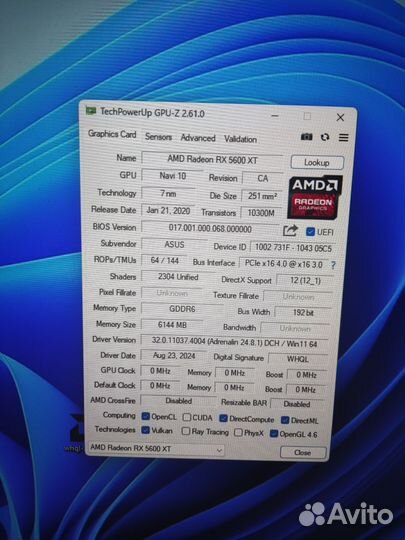Click the GPU-Z title bar app icon
405x540 pixels.
[91, 111]
